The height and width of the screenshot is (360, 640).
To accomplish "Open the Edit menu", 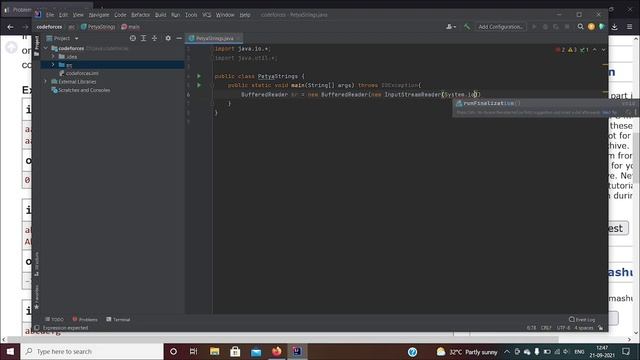I will point(63,15).
